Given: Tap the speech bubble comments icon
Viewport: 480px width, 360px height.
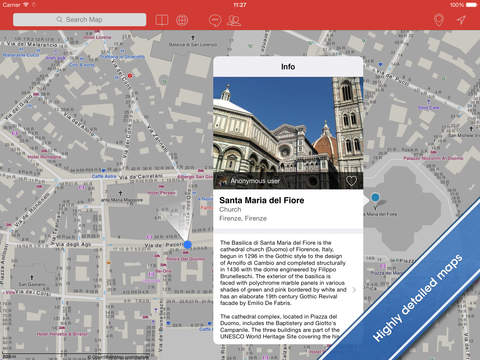Looking at the screenshot, I should pyautogui.click(x=215, y=20).
